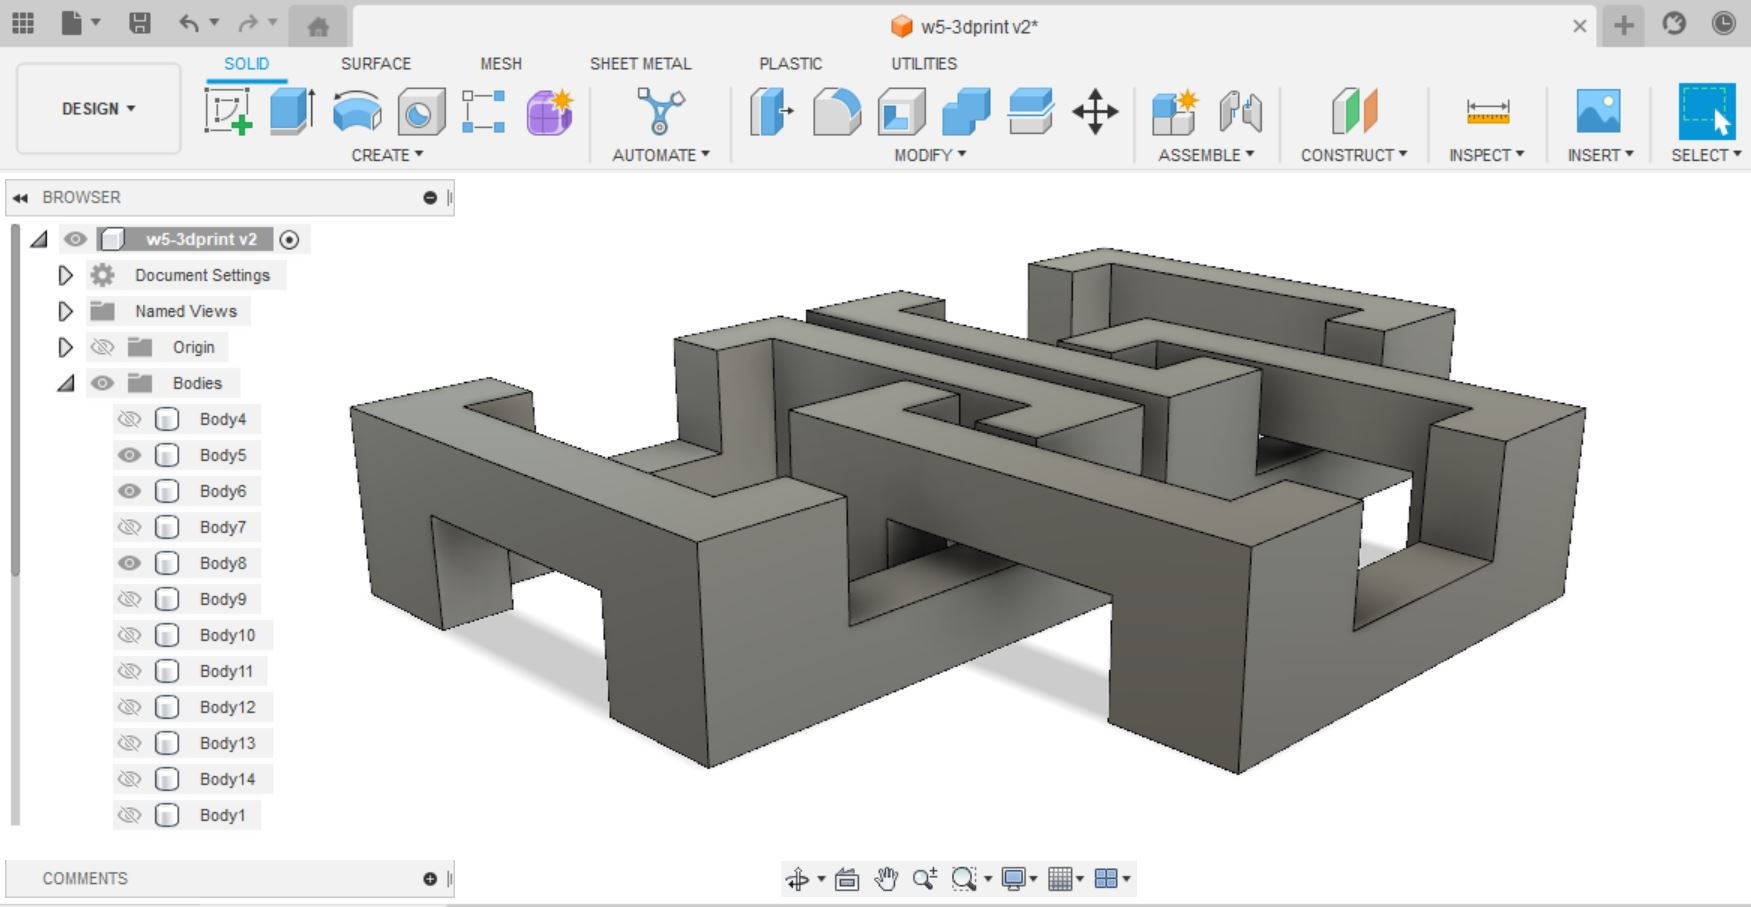
Task: Select the Shell tool
Action: click(901, 110)
